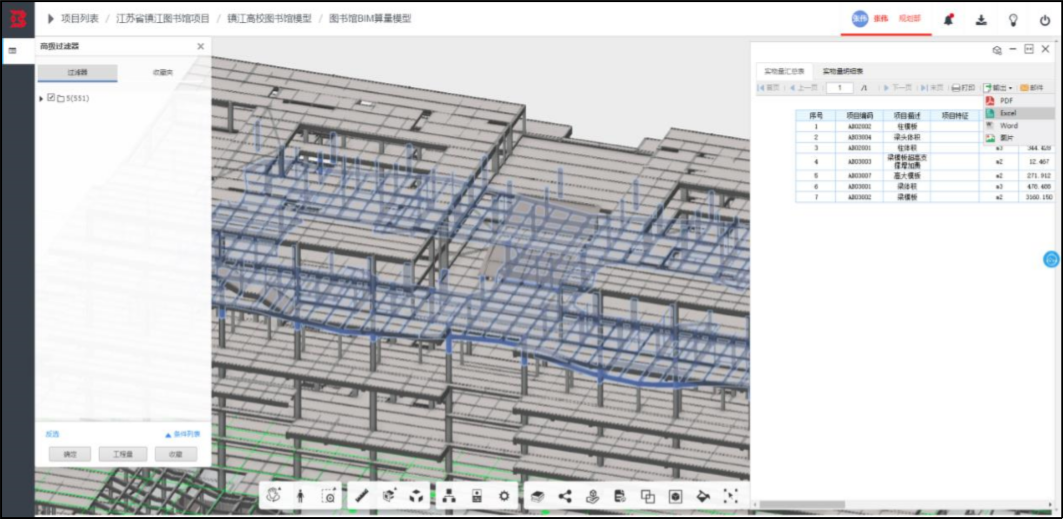The height and width of the screenshot is (519, 1063).
Task: Click the report panel horizontal scrollbar
Action: coord(802,504)
